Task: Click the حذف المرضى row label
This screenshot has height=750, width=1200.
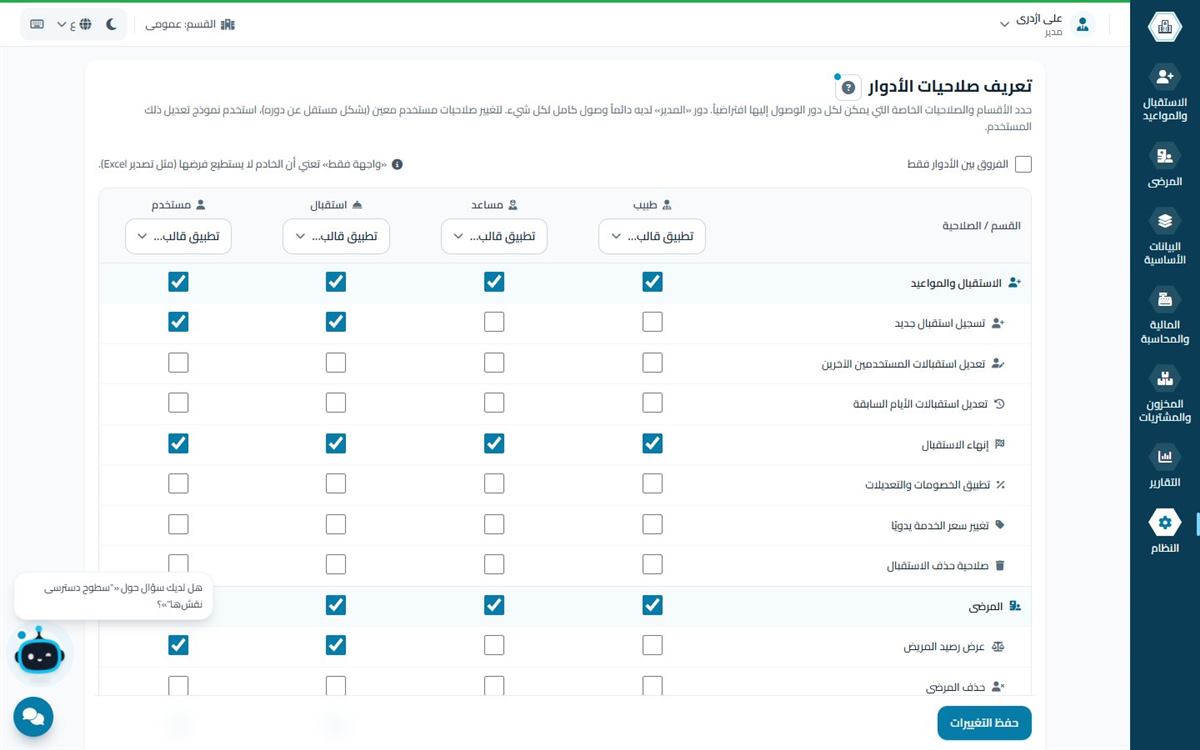Action: coord(956,688)
